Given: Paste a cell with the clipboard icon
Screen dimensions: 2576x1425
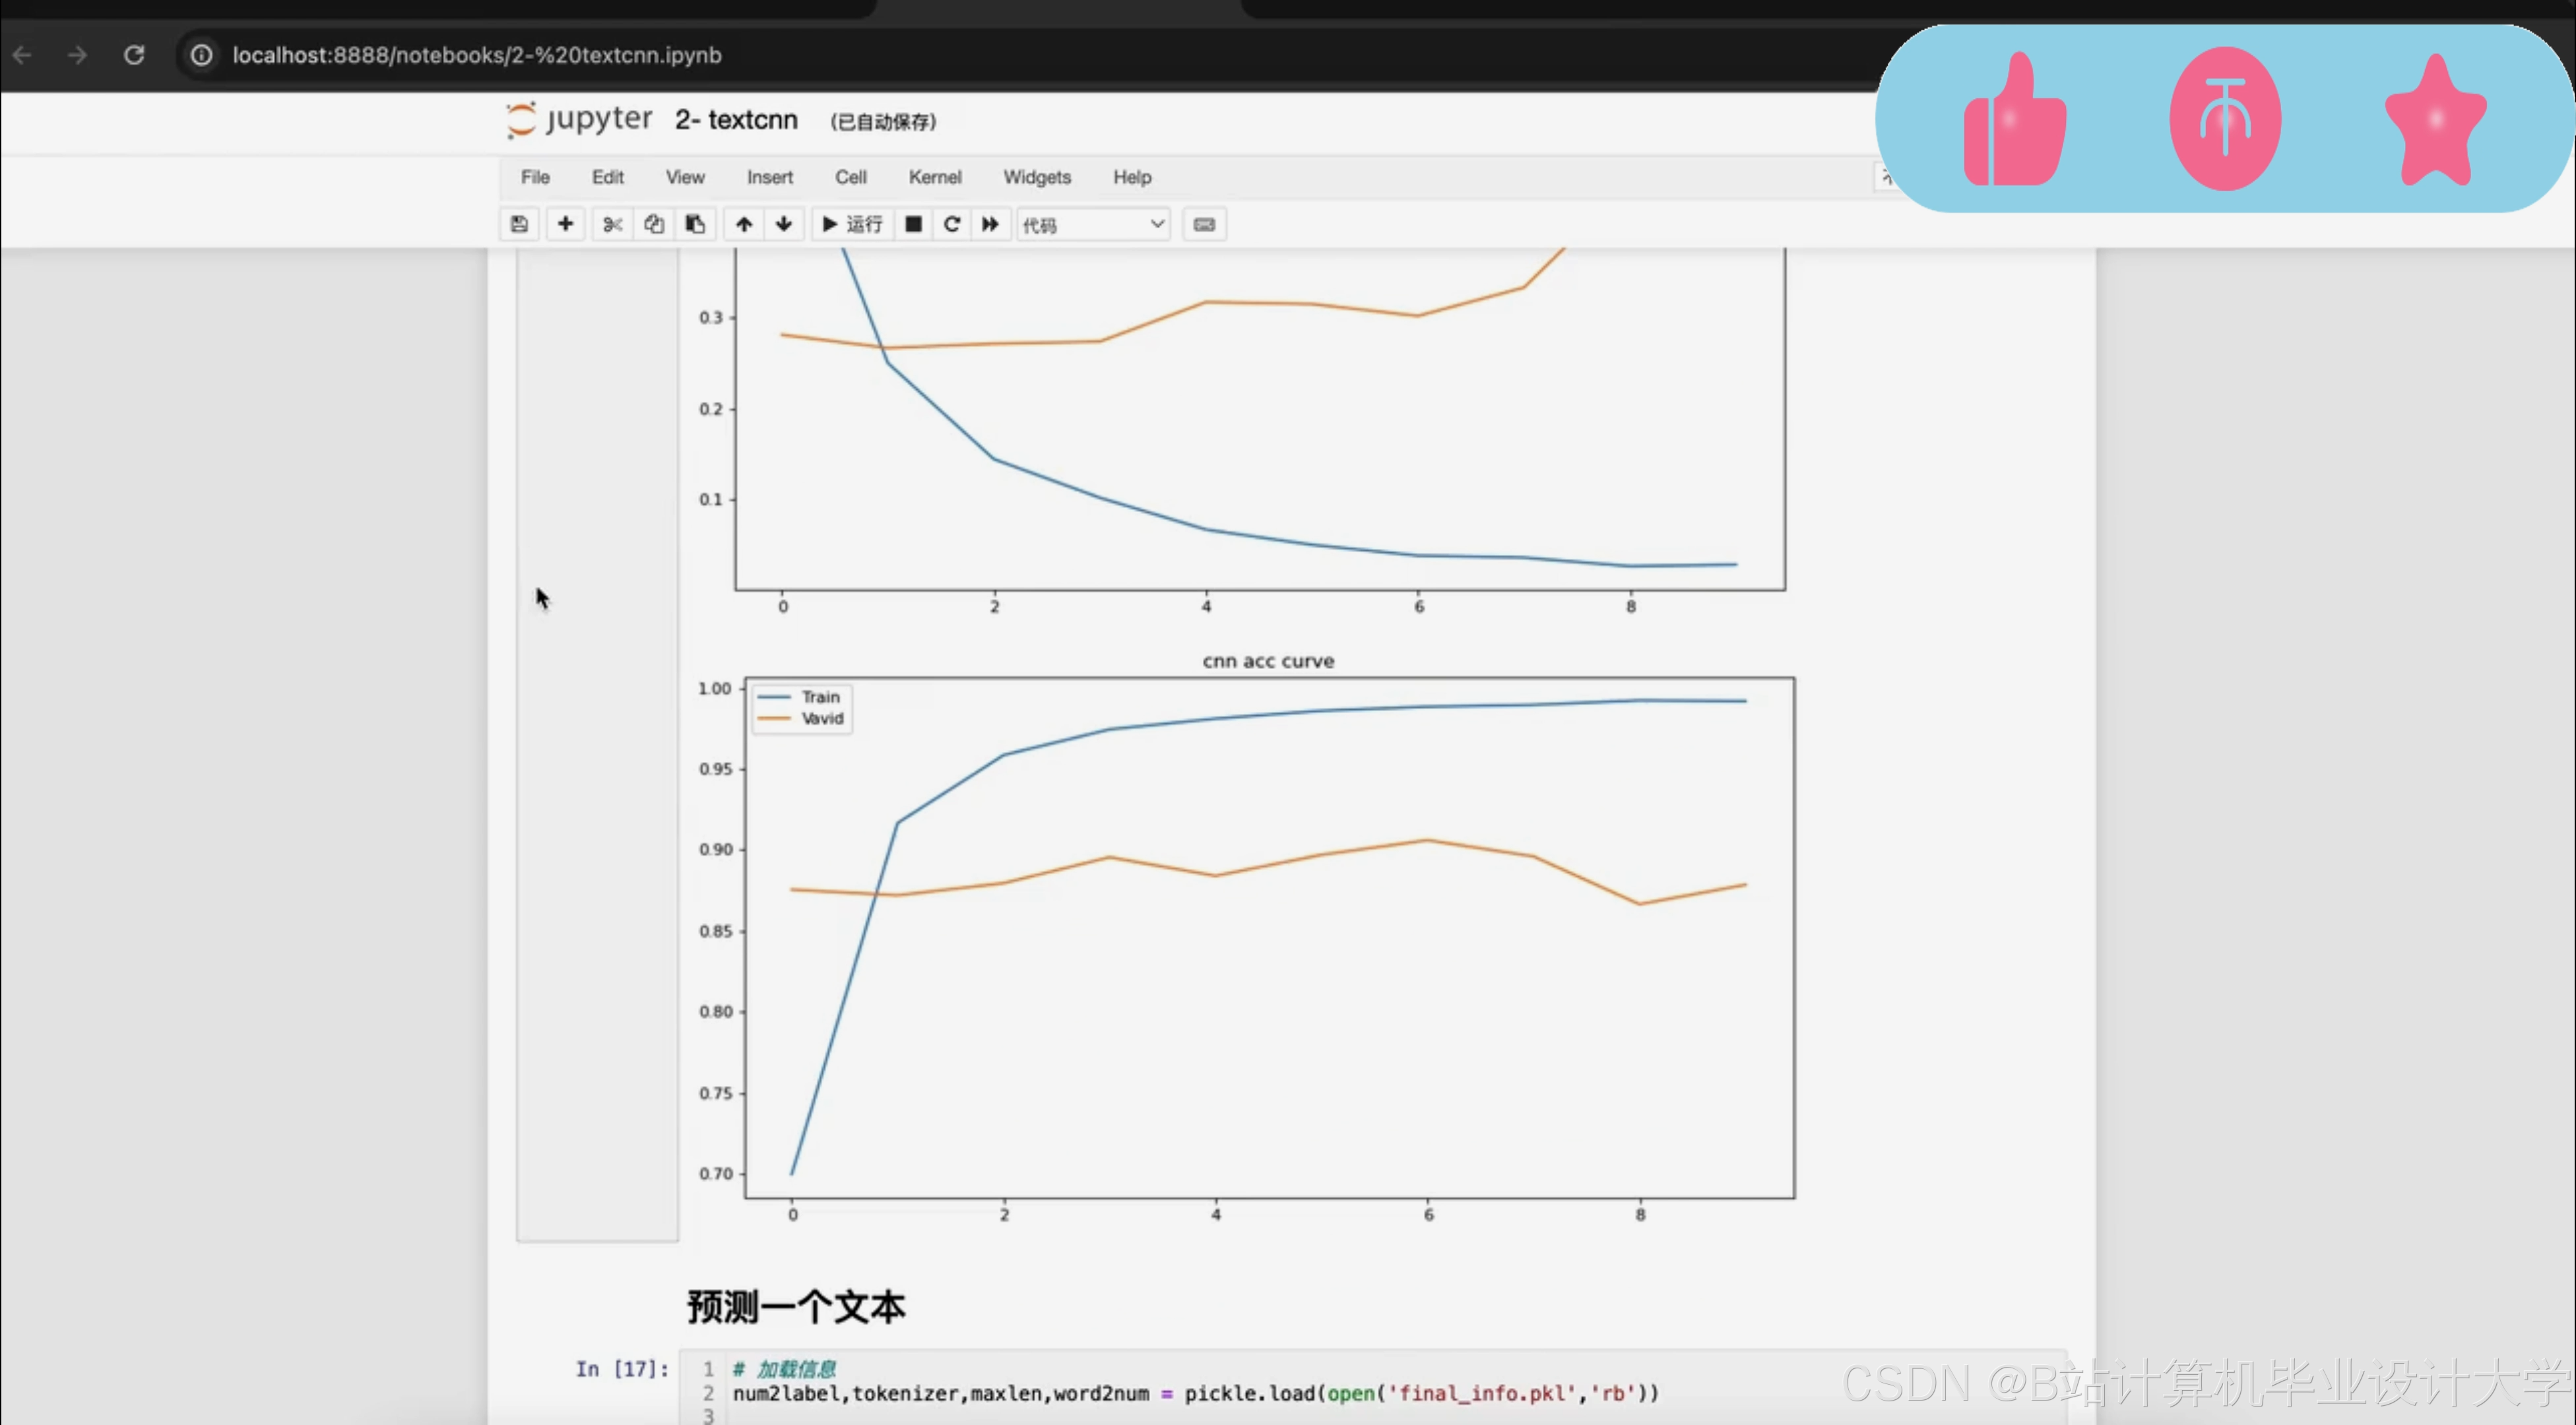Looking at the screenshot, I should (x=695, y=224).
